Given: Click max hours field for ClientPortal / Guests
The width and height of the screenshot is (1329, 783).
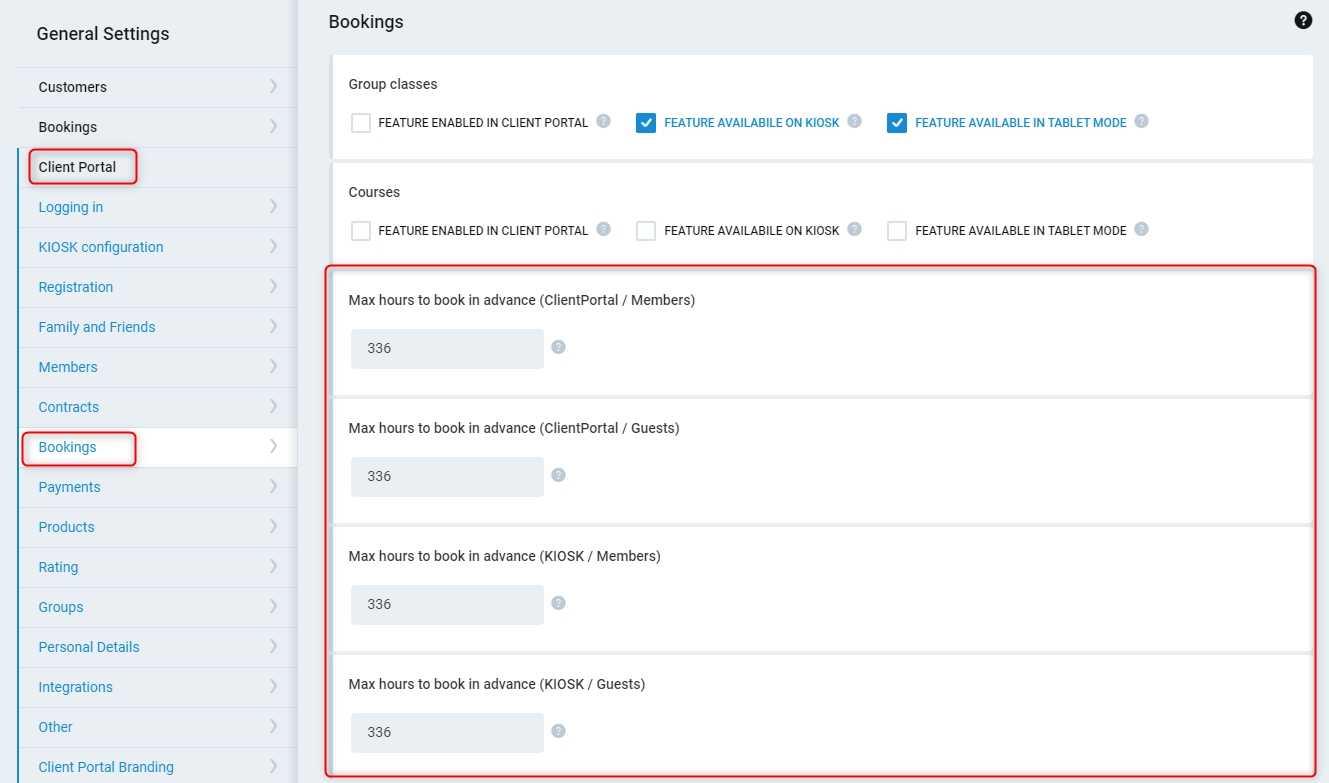Looking at the screenshot, I should tap(447, 477).
